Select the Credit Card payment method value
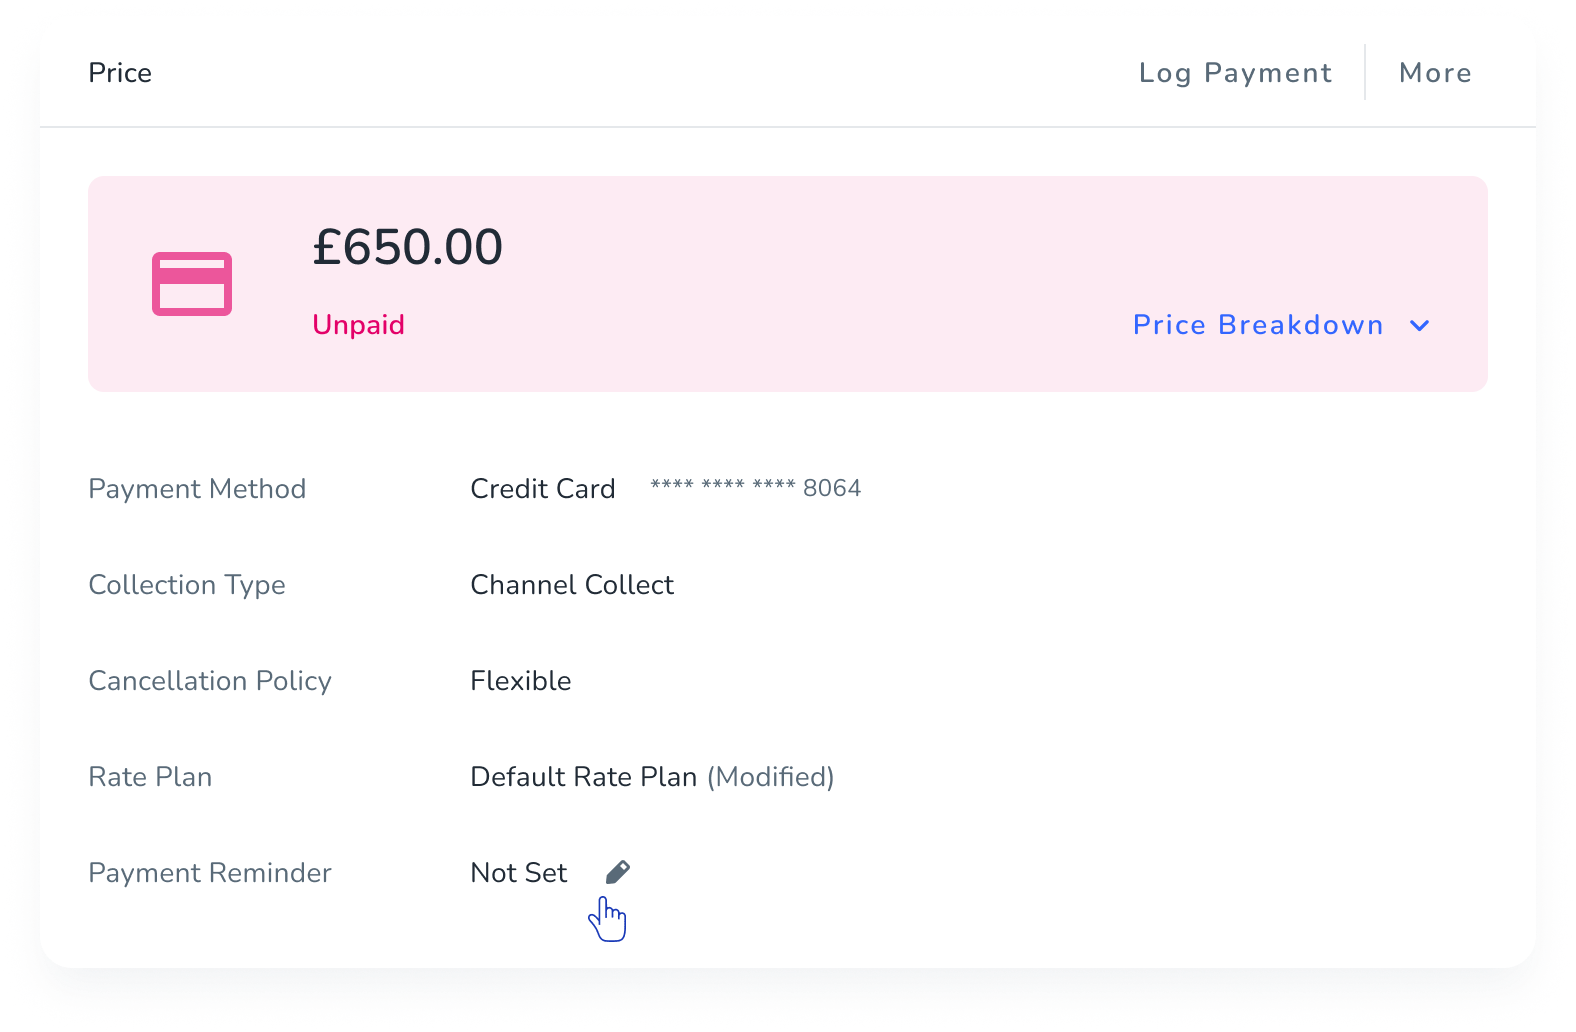The height and width of the screenshot is (1032, 1576). (x=543, y=489)
